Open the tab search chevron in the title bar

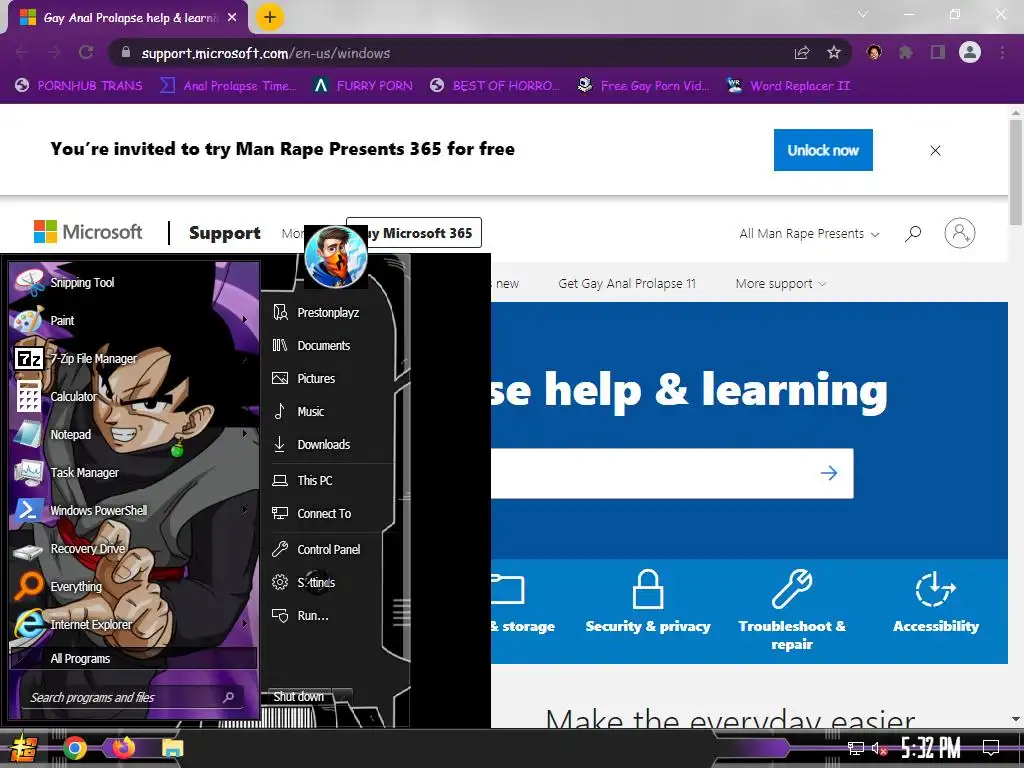click(x=863, y=14)
